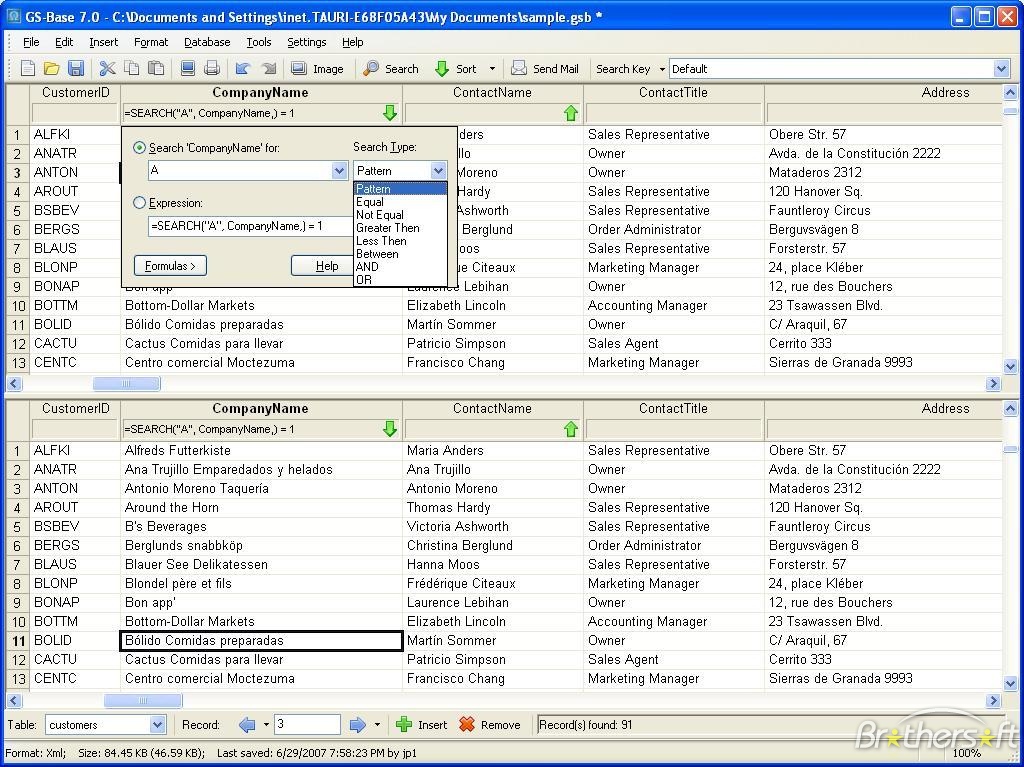Click upper pane ContactName green up arrow
The height and width of the screenshot is (767, 1024).
pyautogui.click(x=571, y=113)
